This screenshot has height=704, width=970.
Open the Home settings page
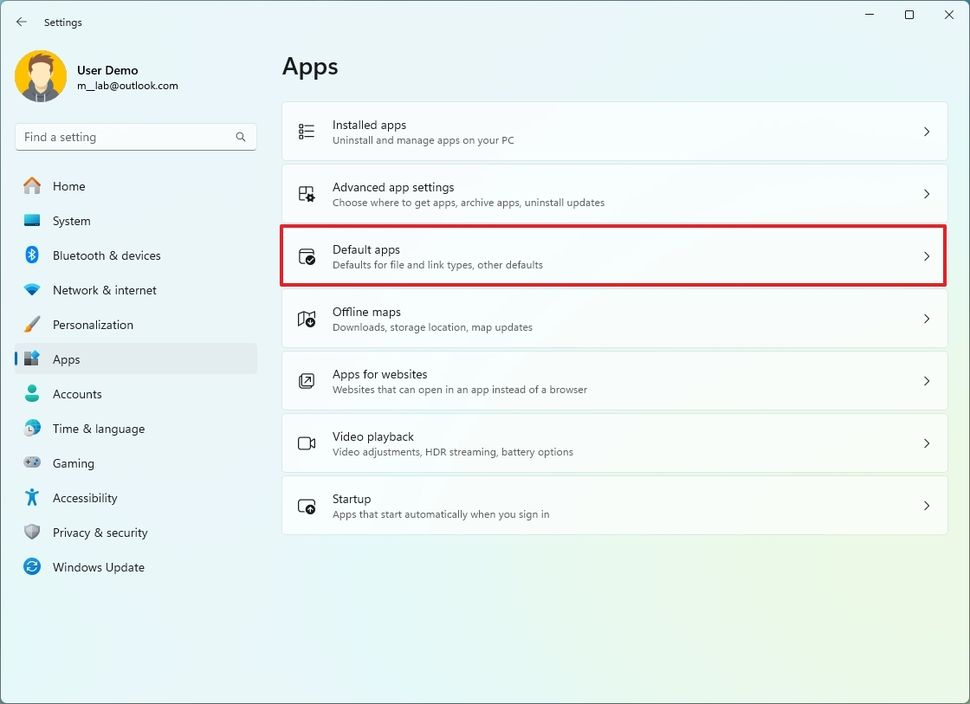pos(70,186)
